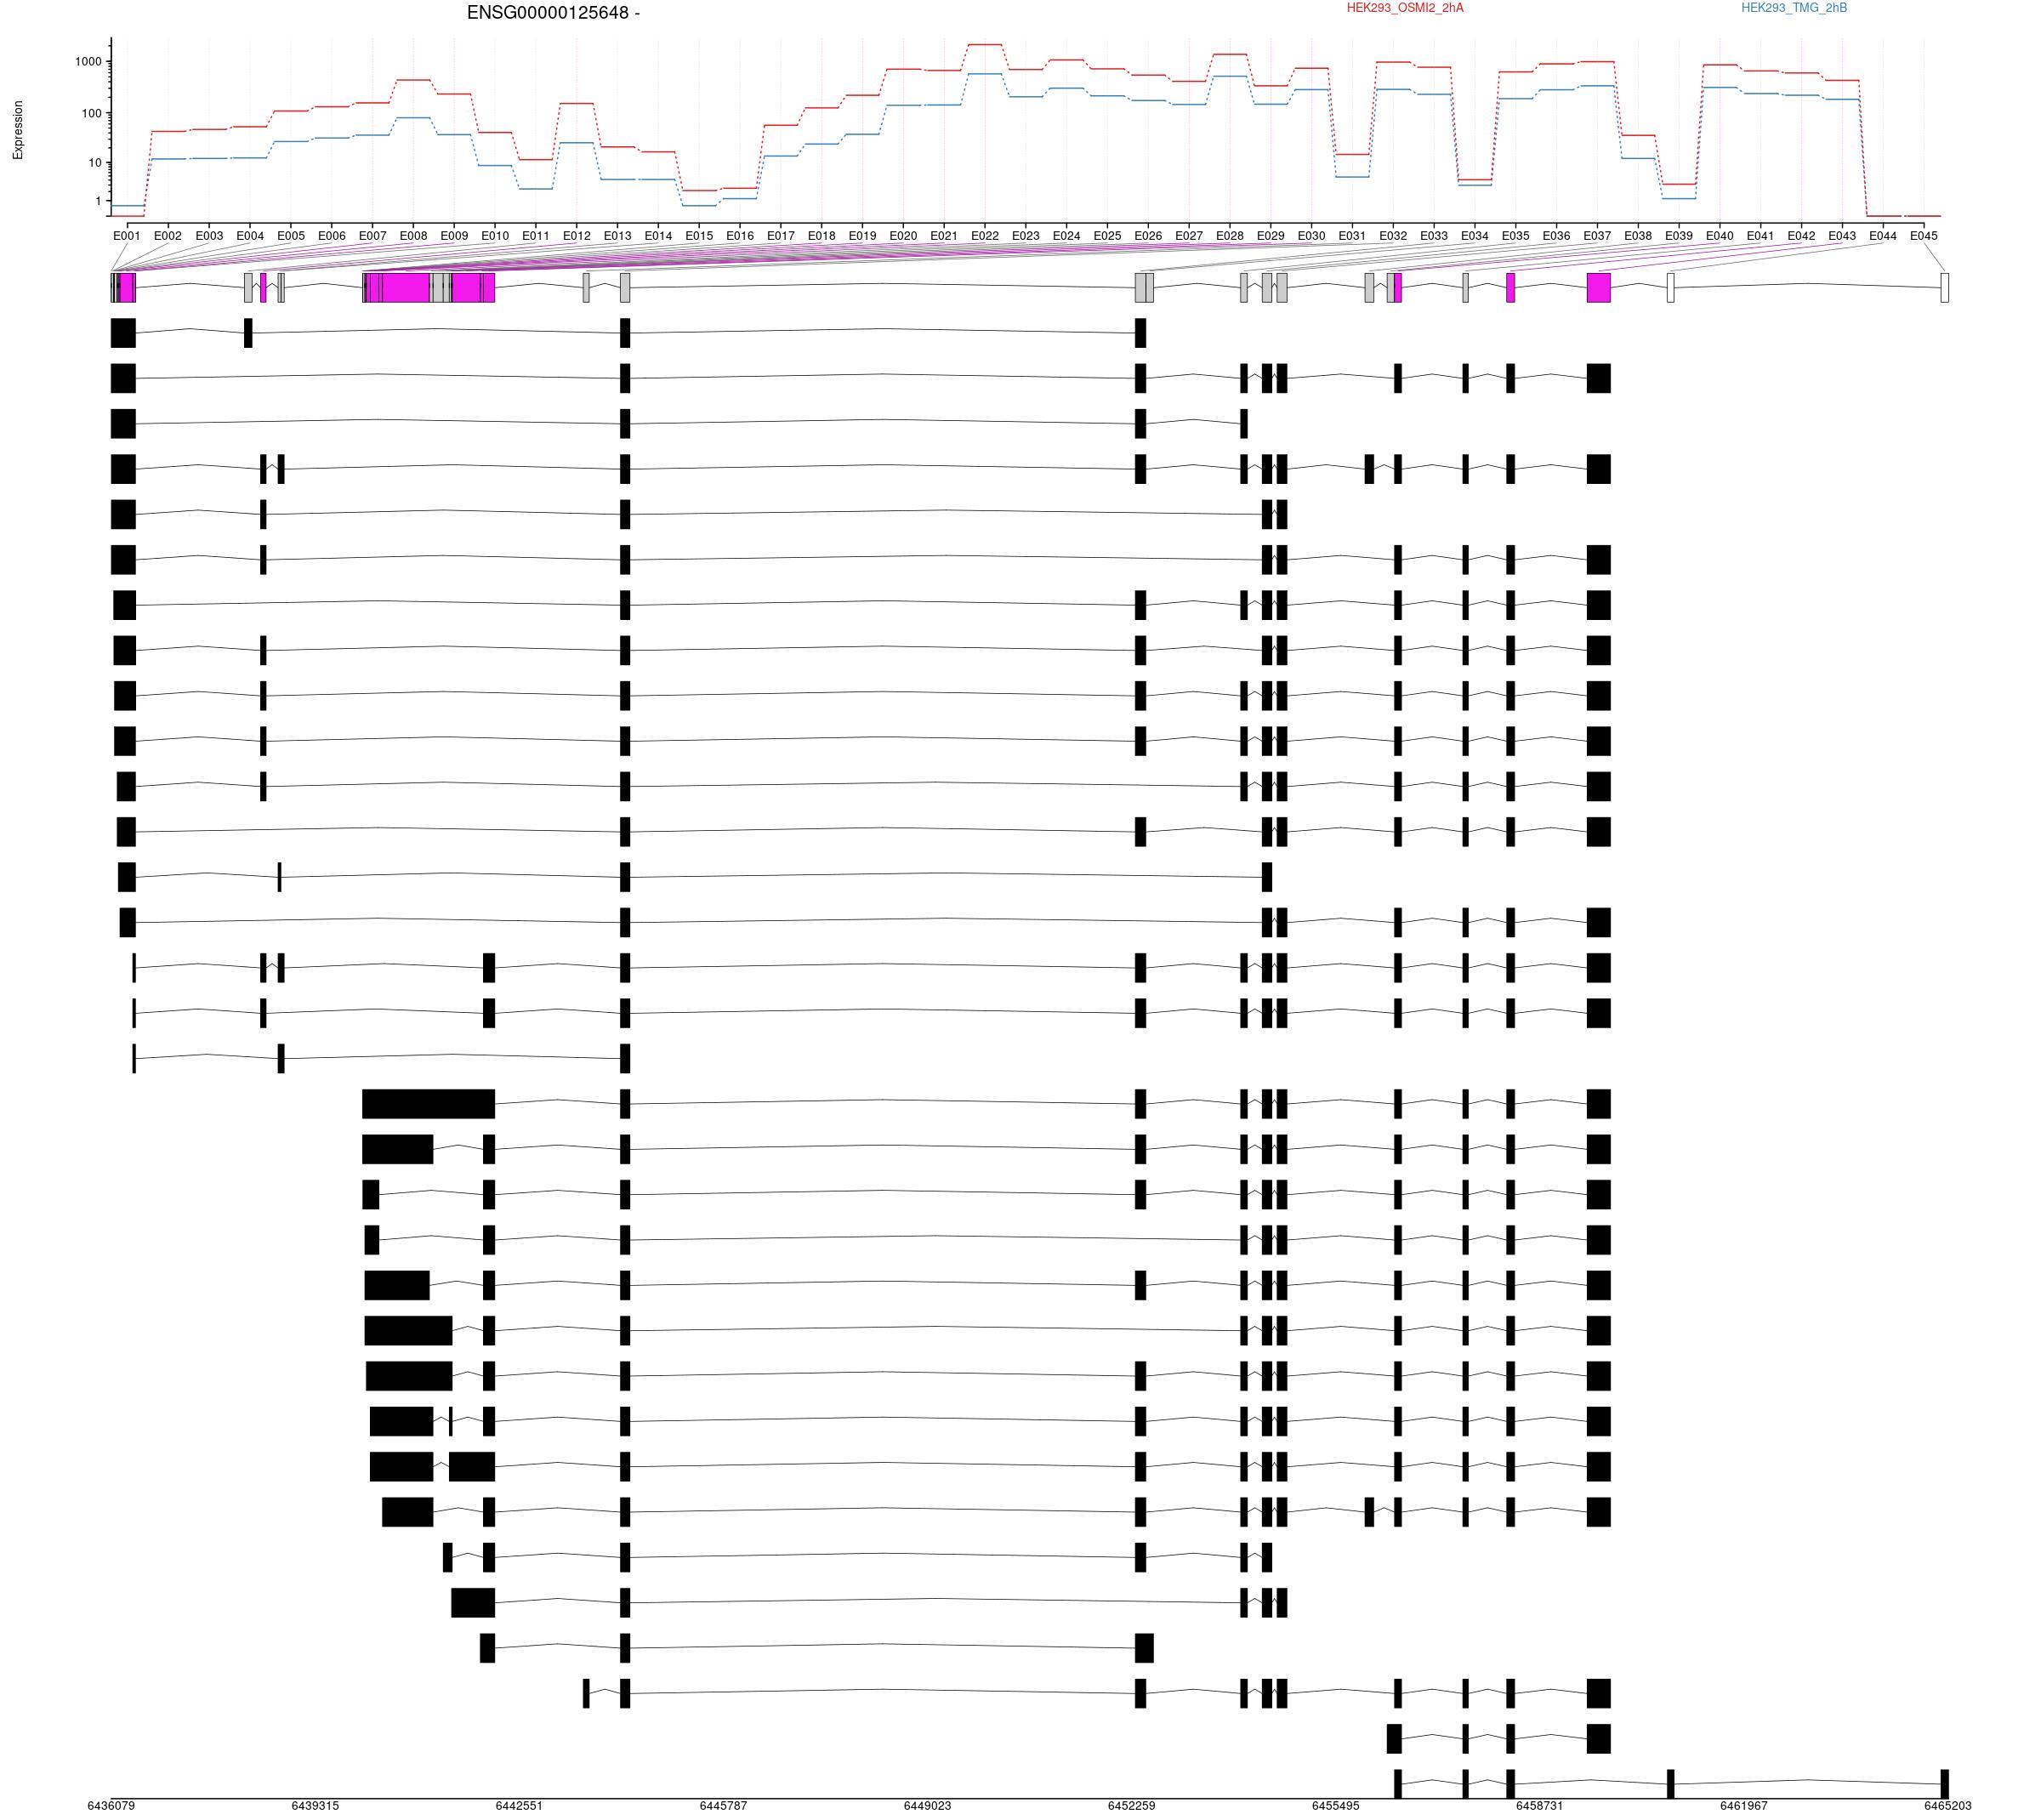Click genomic coordinate 6458731
The image size is (2041, 1820).
[1540, 1806]
